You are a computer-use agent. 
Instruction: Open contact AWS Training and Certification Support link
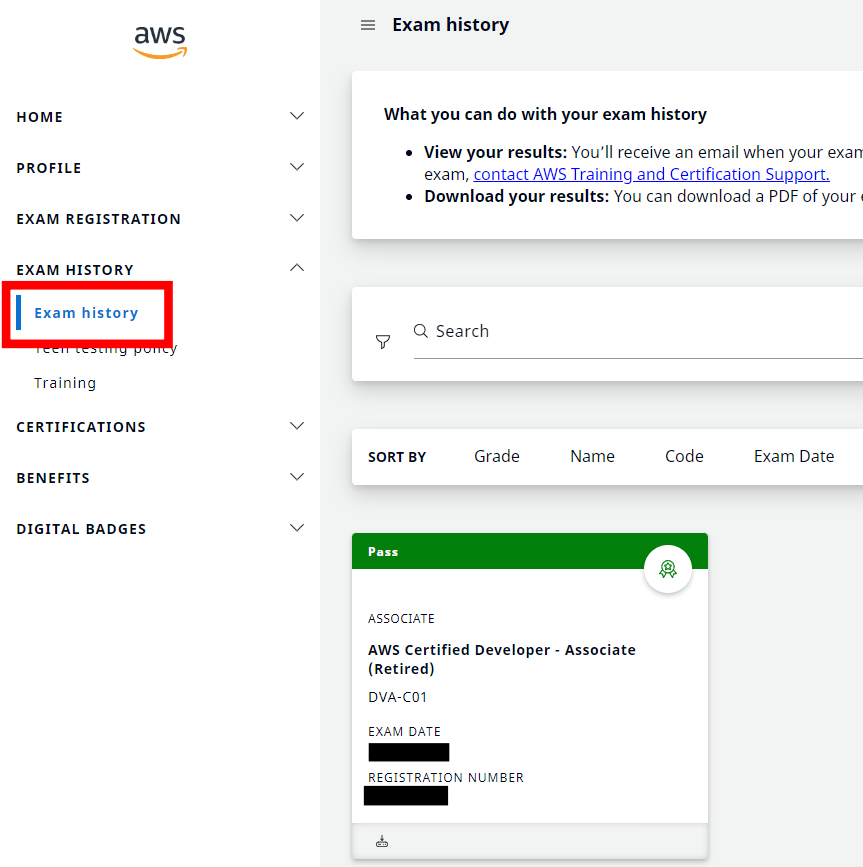click(651, 174)
